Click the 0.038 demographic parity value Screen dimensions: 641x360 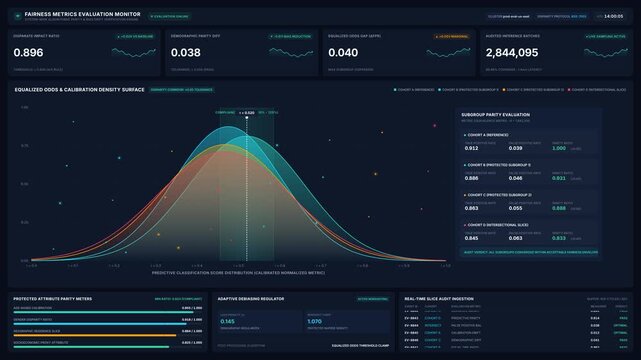click(186, 53)
